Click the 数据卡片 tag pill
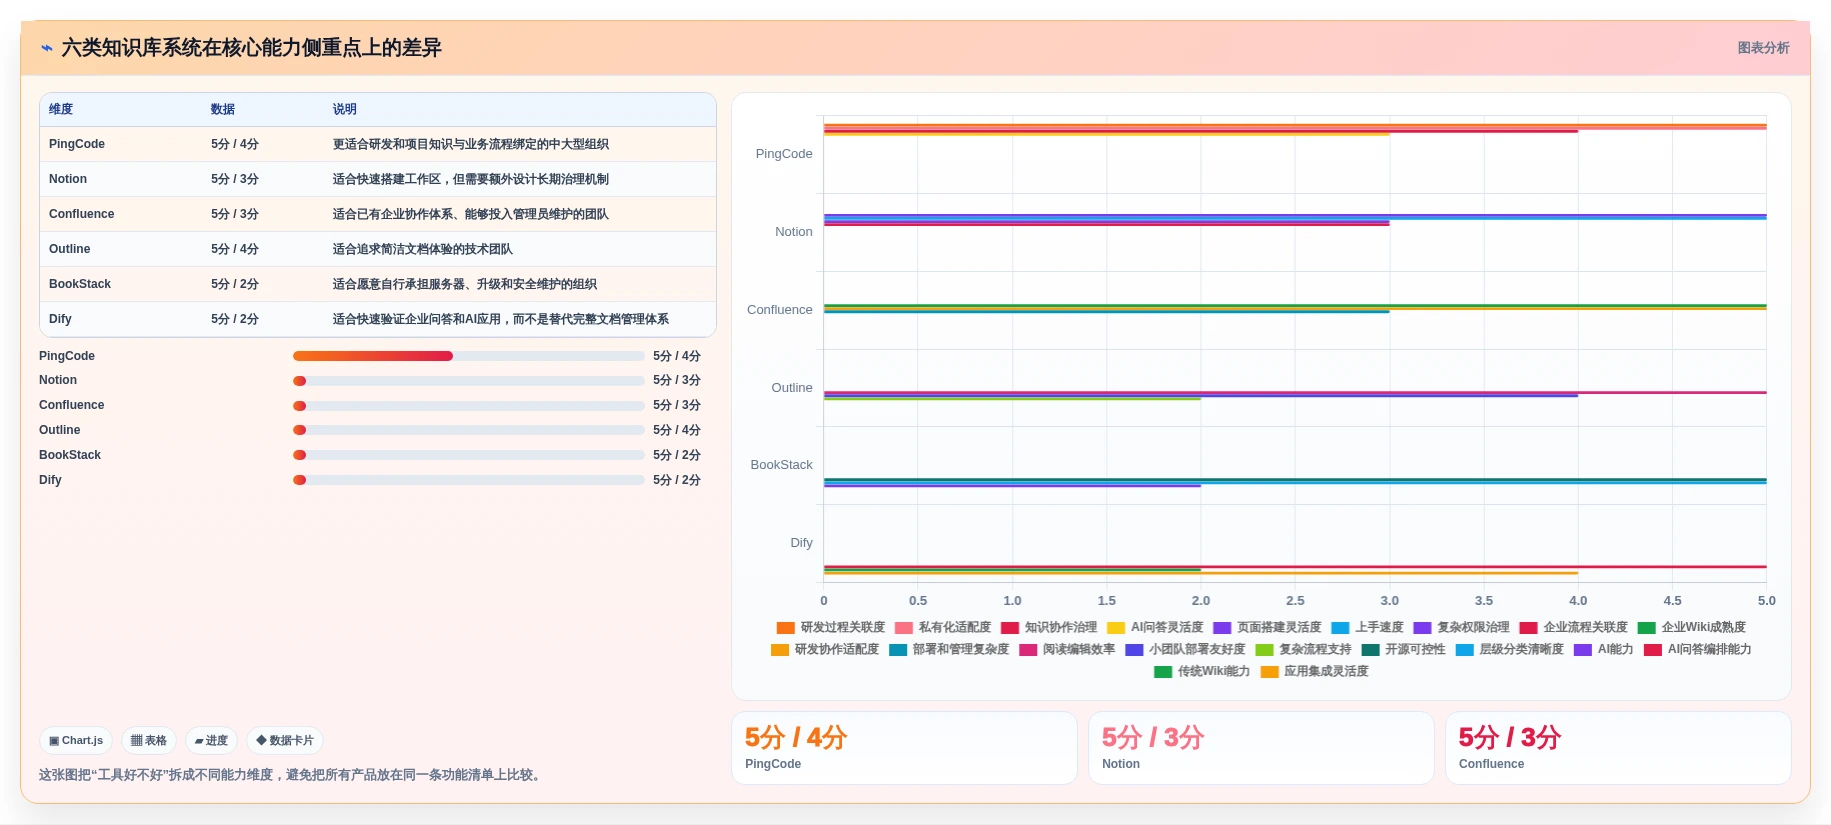1831x825 pixels. coord(285,740)
